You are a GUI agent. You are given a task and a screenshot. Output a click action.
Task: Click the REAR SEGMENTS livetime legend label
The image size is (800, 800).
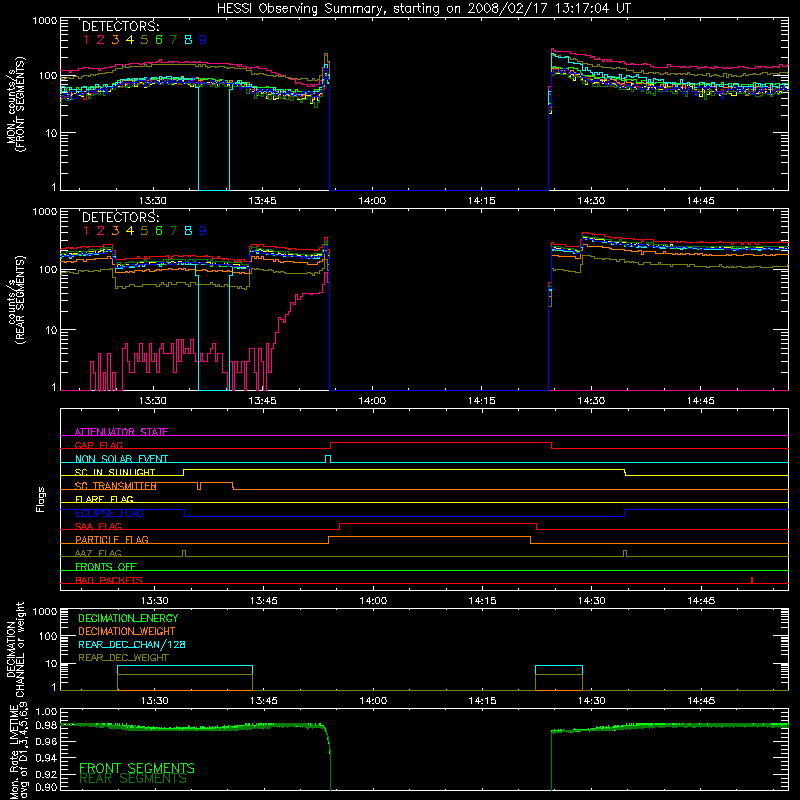tap(133, 779)
